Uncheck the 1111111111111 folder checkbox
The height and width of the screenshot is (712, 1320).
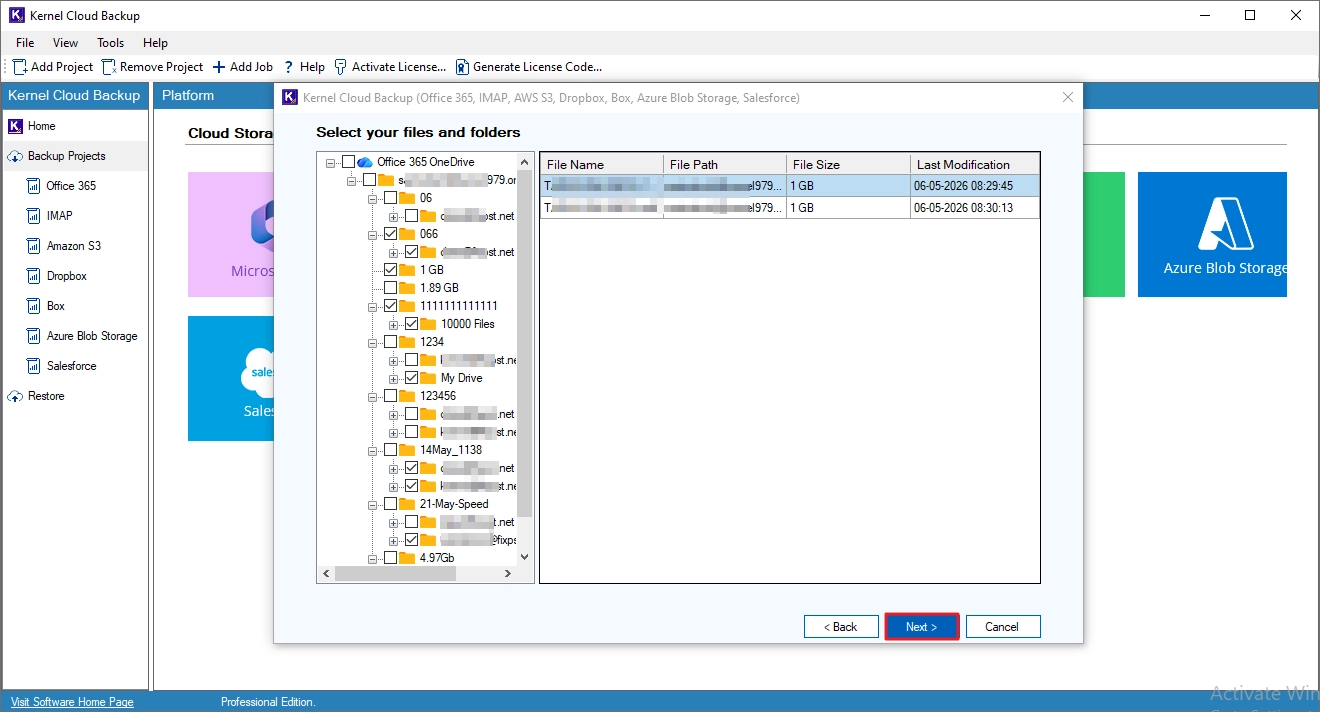click(390, 306)
